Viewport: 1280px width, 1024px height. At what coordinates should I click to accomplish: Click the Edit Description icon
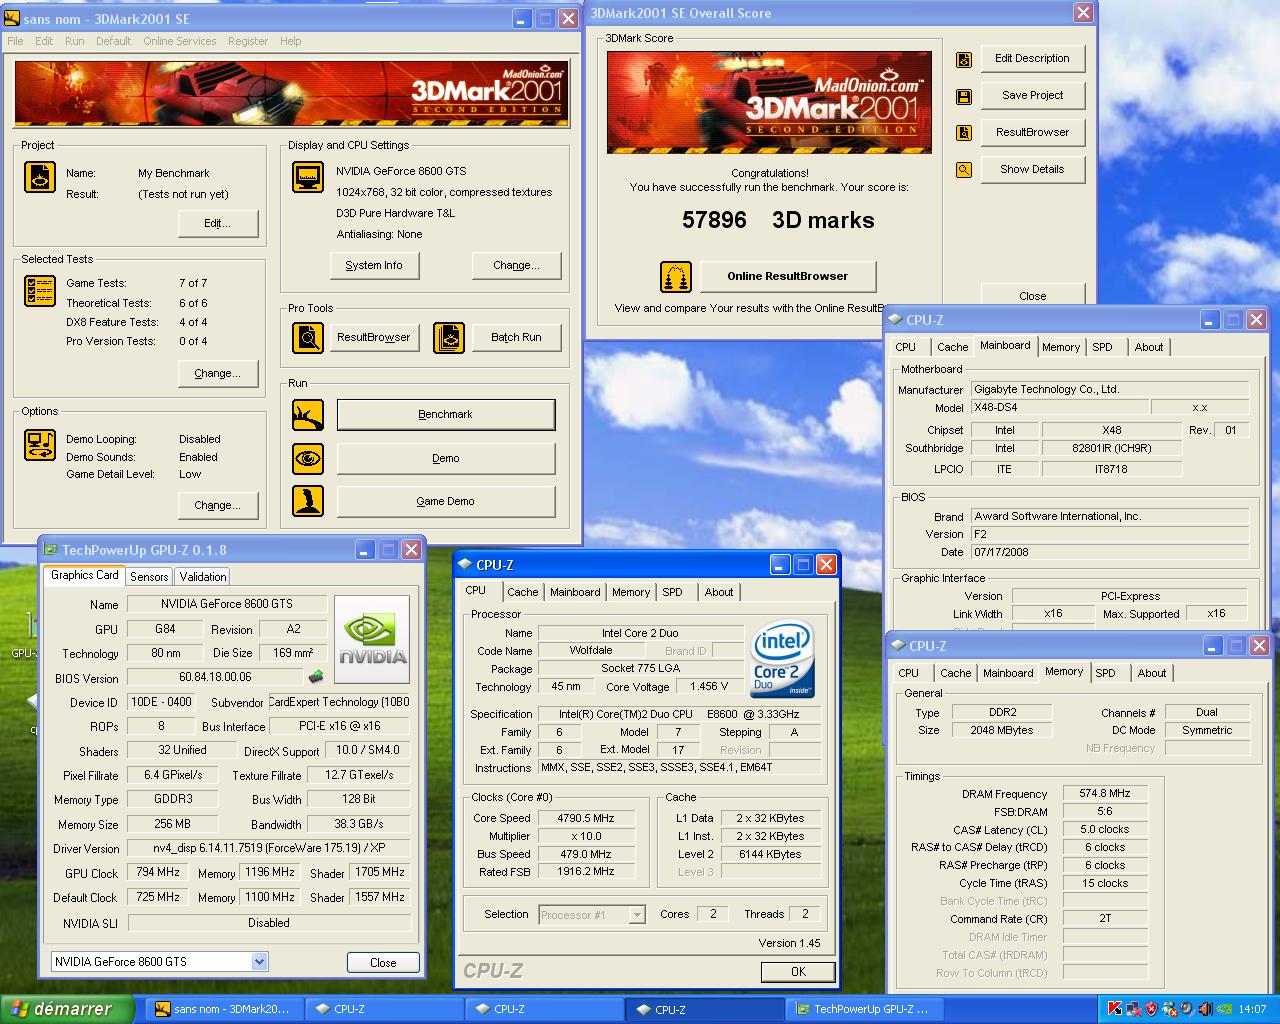pyautogui.click(x=964, y=59)
